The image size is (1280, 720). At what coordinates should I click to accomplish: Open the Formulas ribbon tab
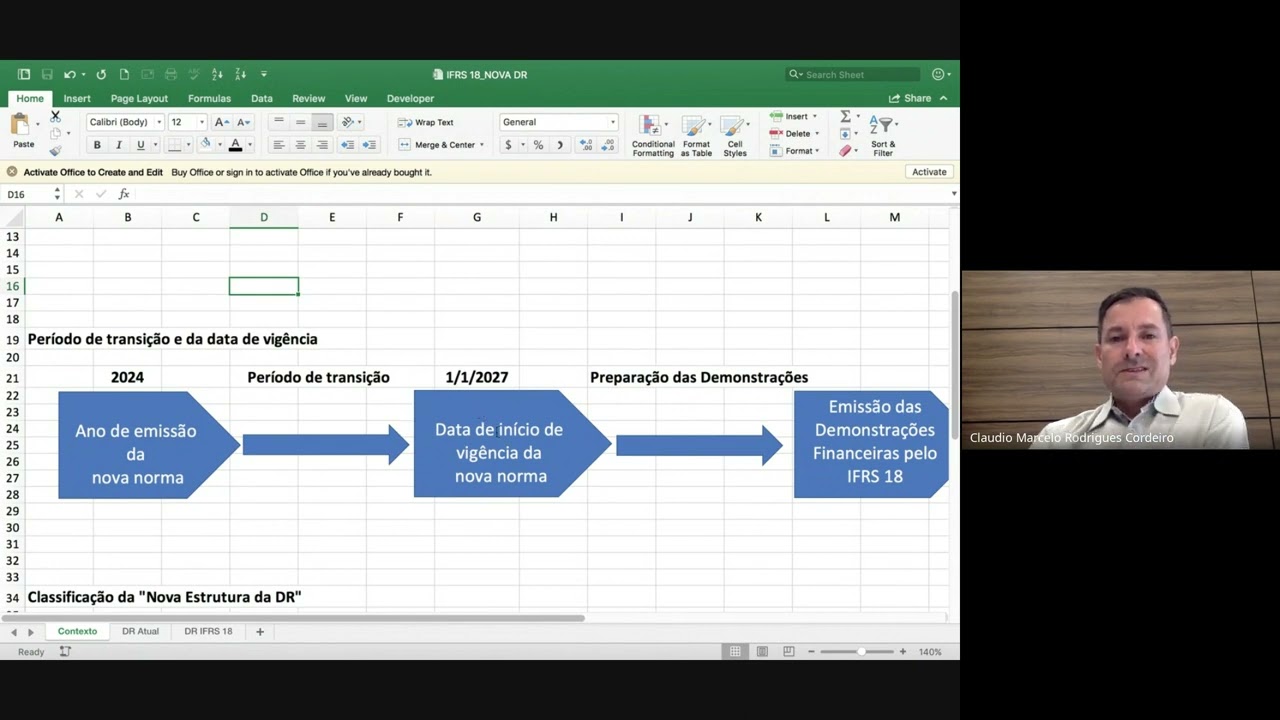click(209, 98)
